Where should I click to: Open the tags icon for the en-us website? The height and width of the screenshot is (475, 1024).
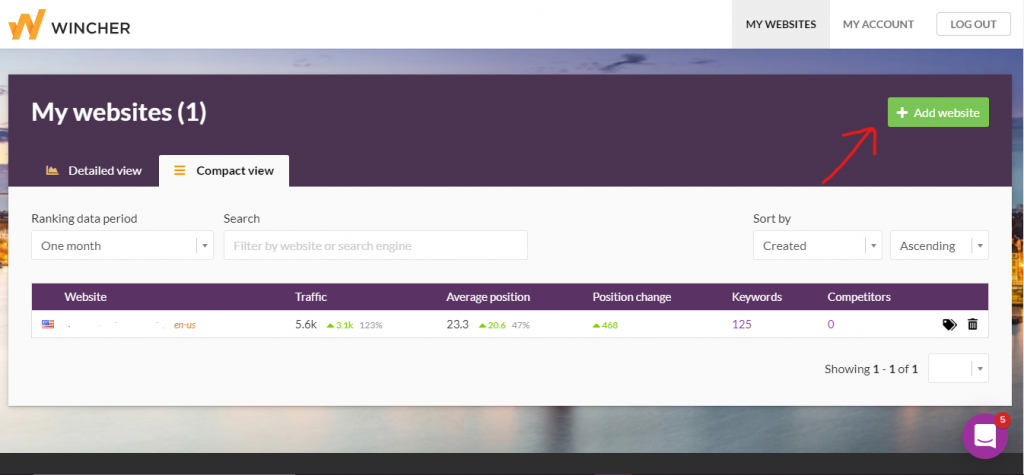pos(950,324)
